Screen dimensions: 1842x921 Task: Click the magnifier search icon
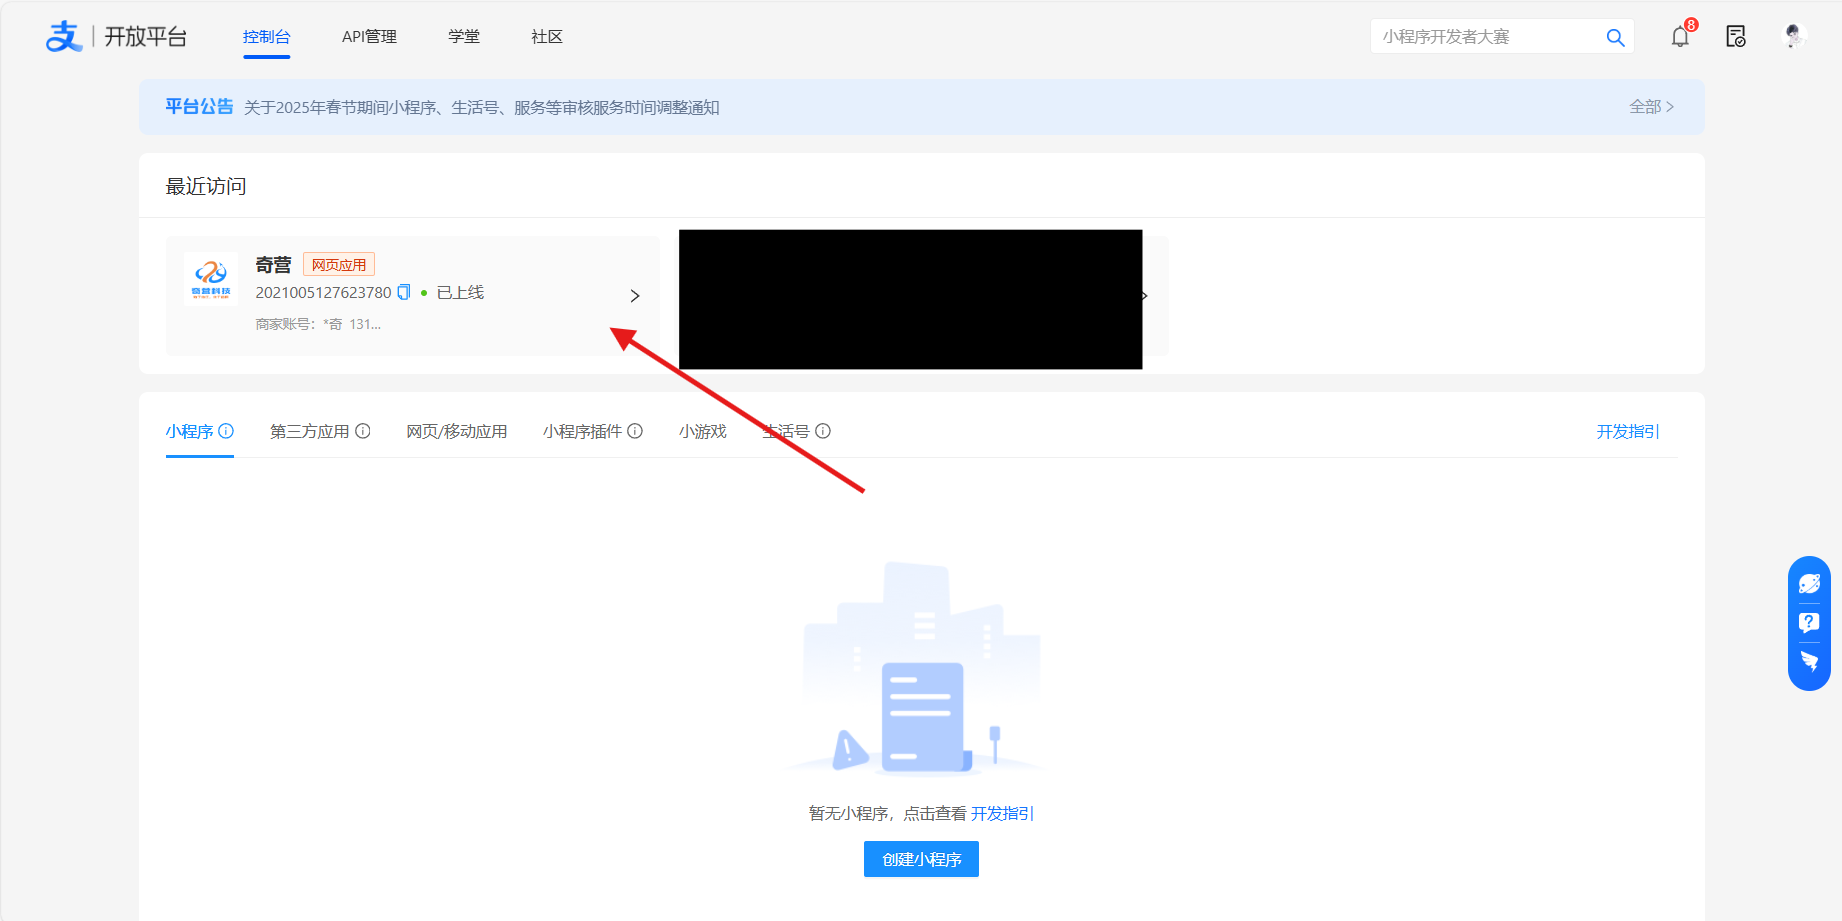[x=1615, y=38]
